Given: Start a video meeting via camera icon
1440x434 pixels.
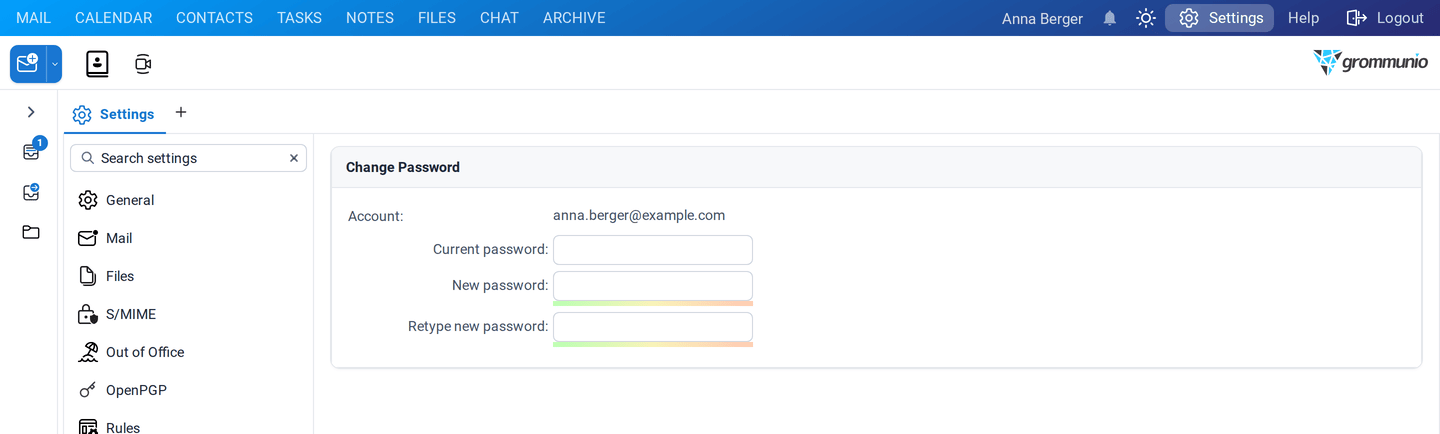Looking at the screenshot, I should click(x=143, y=64).
